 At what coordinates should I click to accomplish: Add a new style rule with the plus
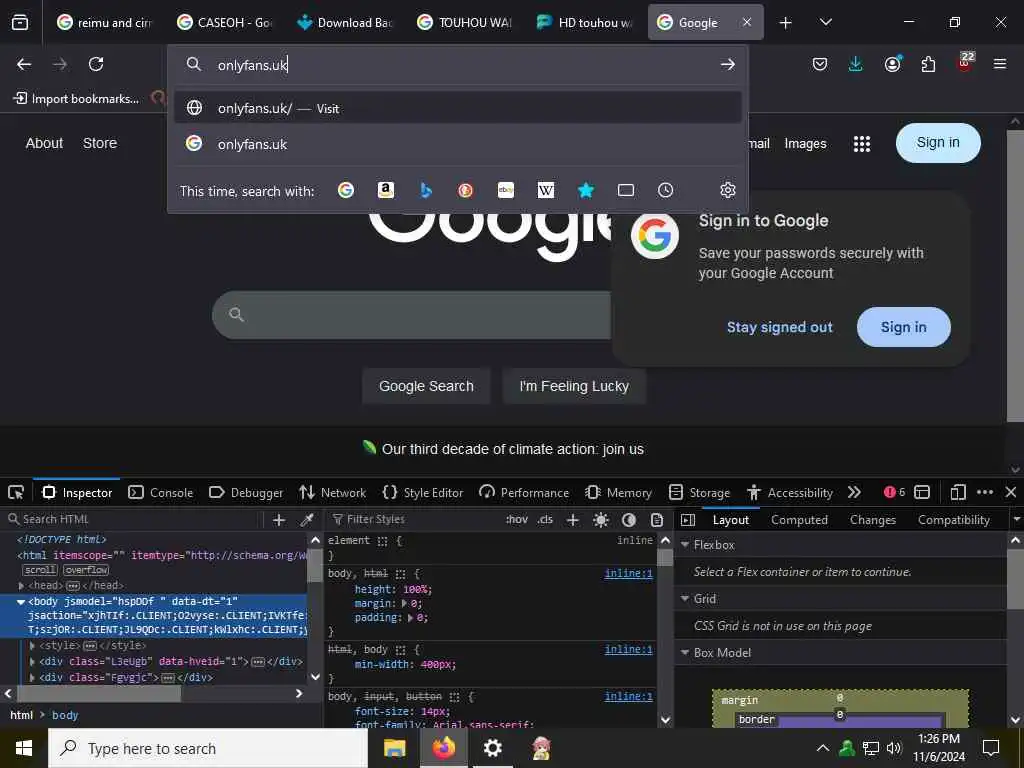[573, 520]
